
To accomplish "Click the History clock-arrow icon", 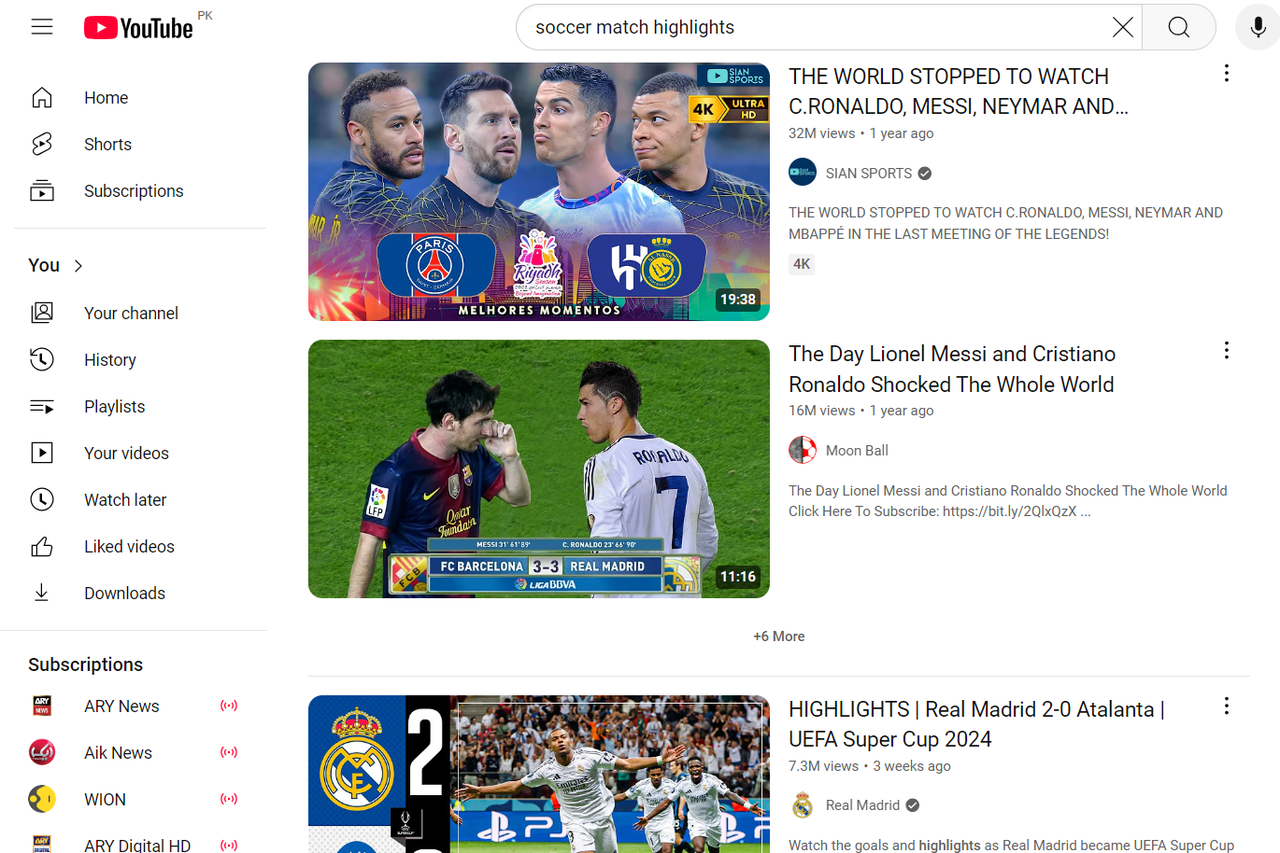I will tap(41, 359).
